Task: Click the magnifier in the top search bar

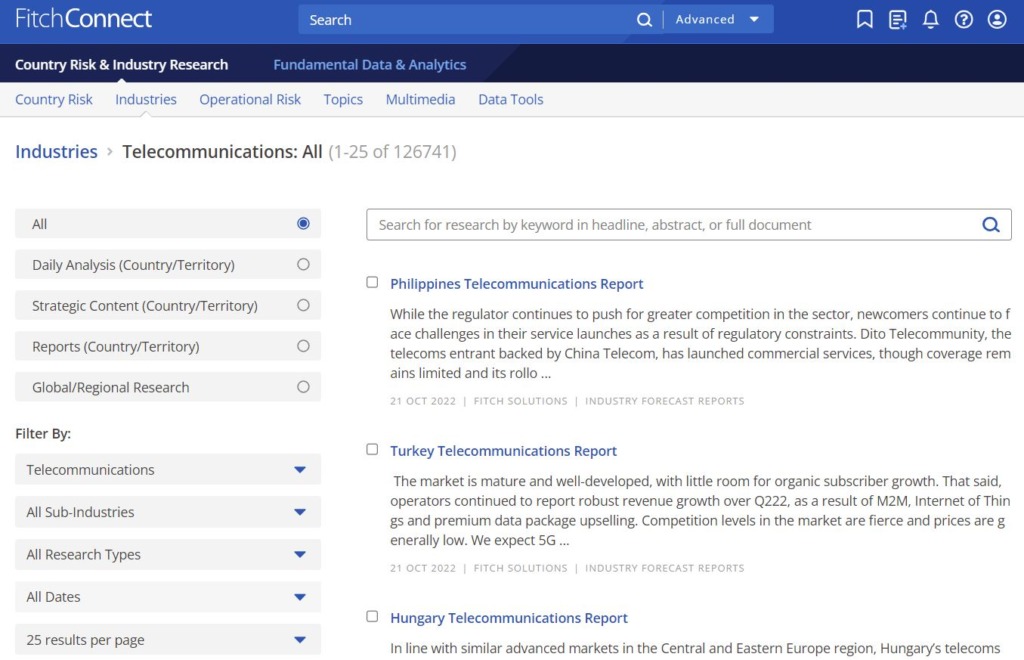Action: tap(644, 20)
